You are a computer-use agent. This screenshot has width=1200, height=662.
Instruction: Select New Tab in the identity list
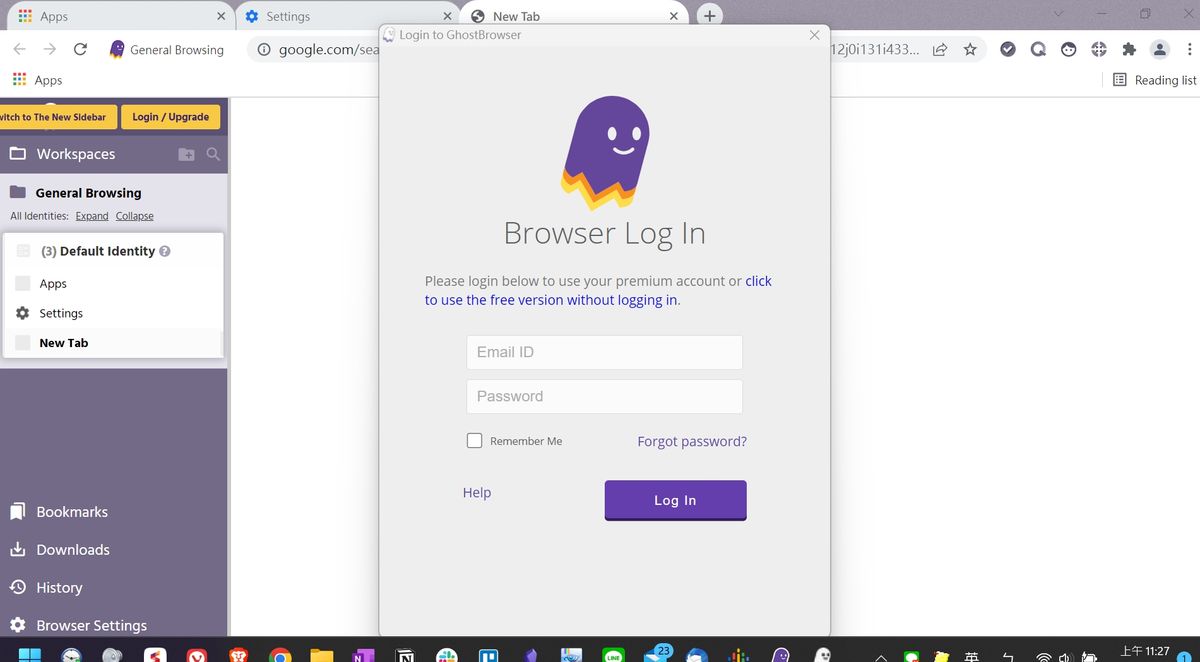click(64, 343)
